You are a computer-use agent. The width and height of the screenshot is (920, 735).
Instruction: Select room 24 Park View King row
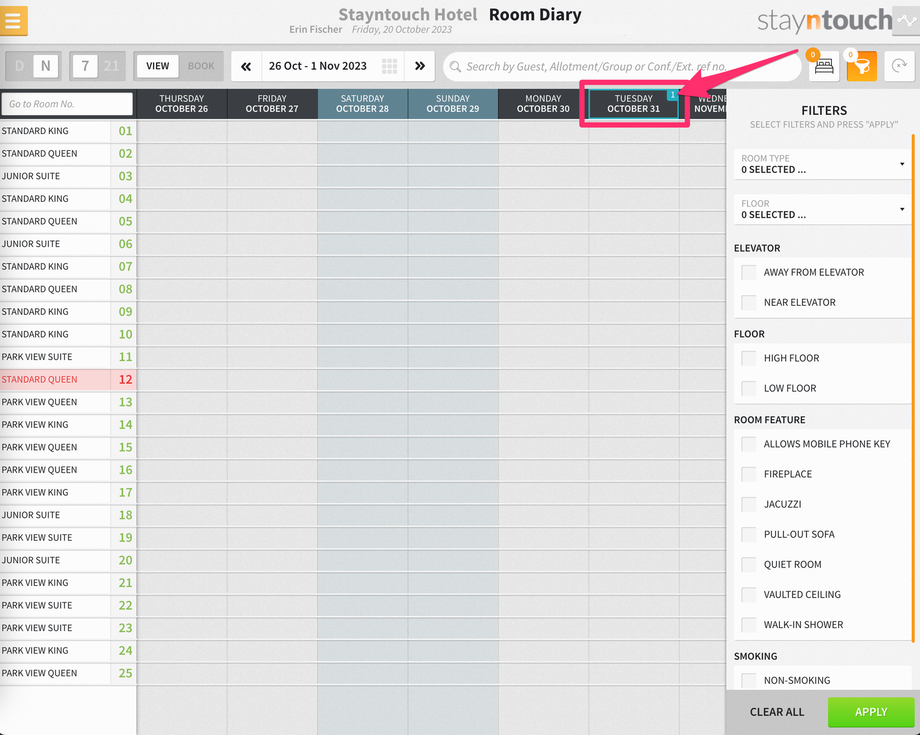pos(68,651)
